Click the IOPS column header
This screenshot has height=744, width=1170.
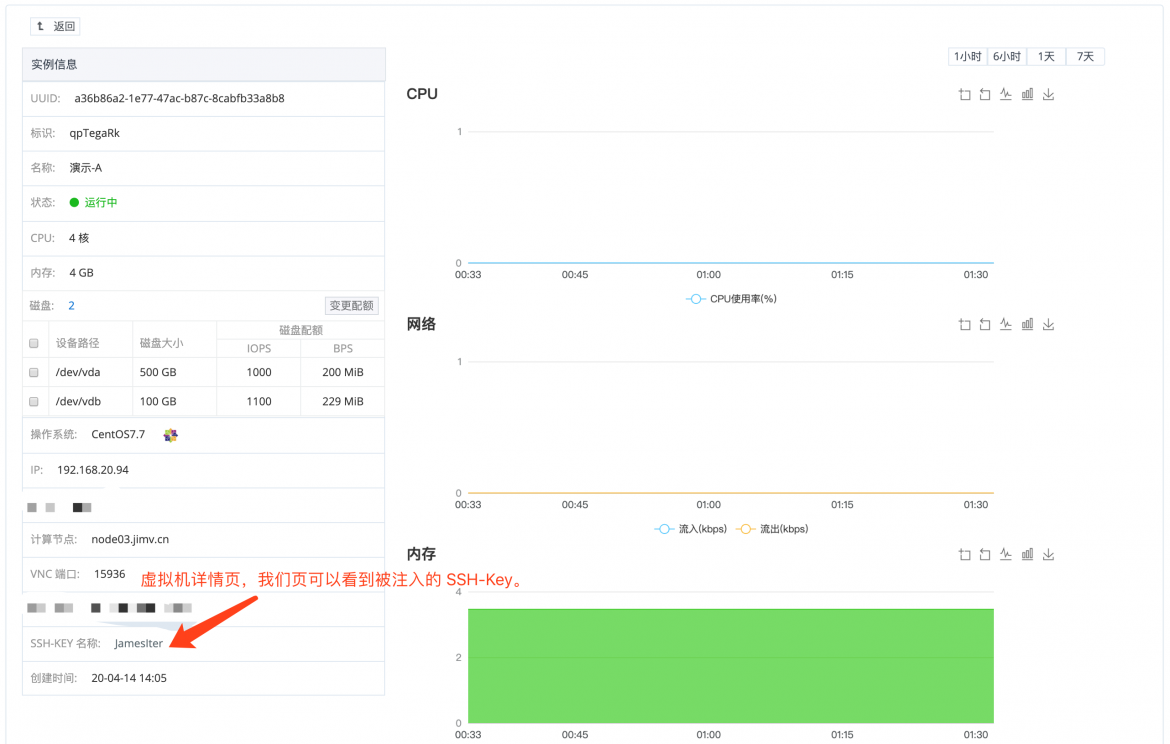259,348
